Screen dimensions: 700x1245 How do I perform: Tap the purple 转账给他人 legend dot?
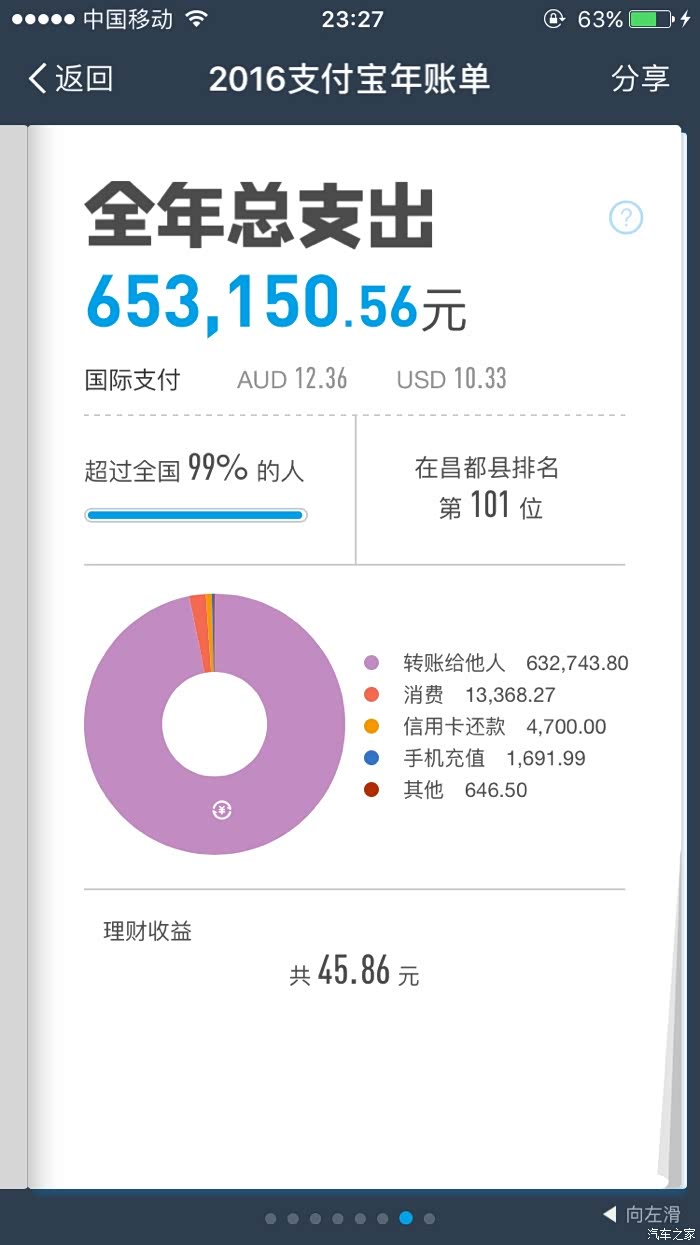click(372, 663)
